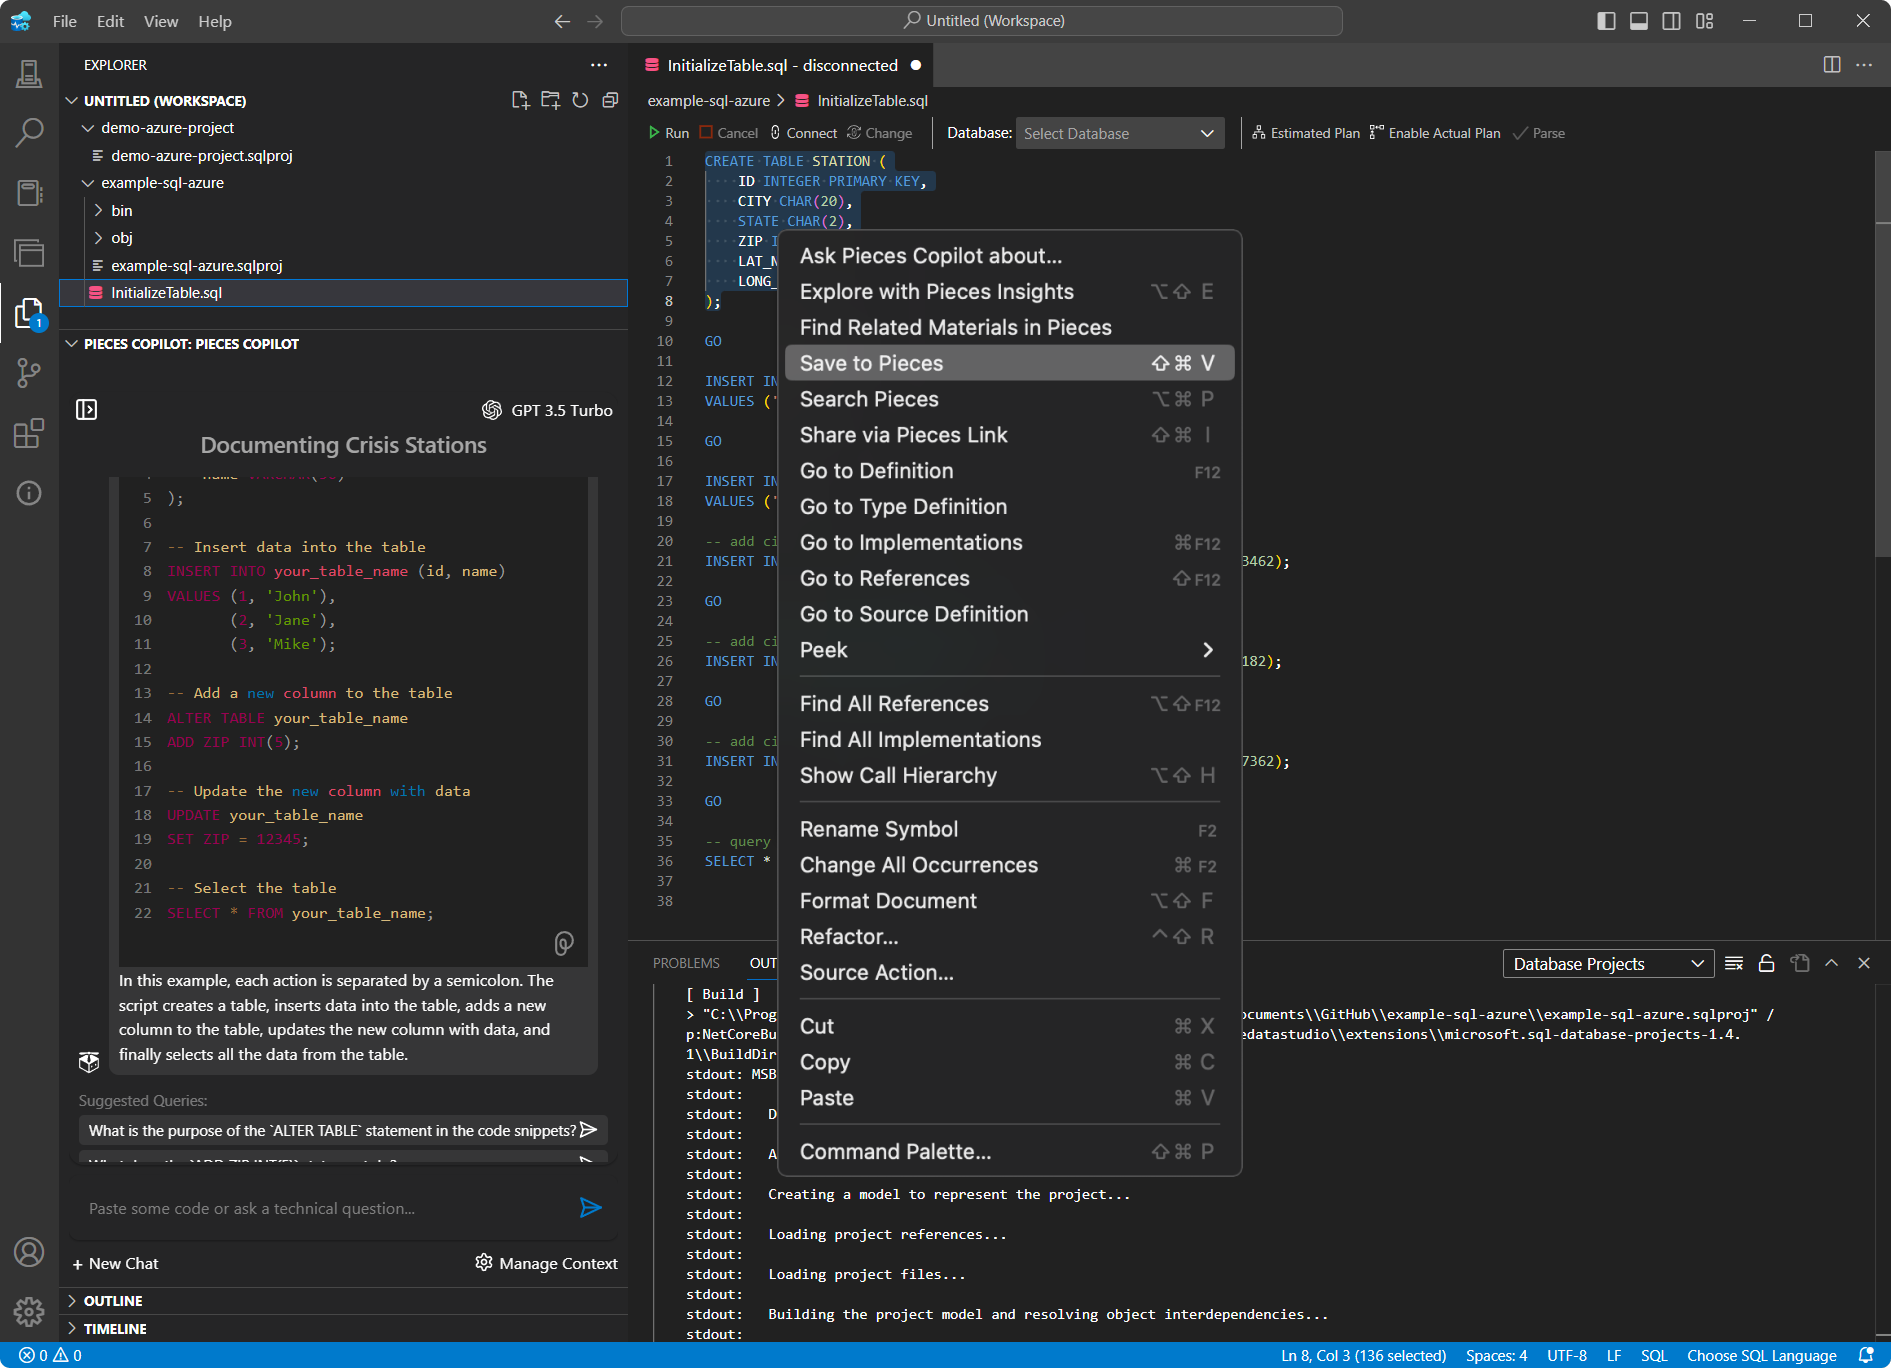Open the Connections view in the activity bar
The width and height of the screenshot is (1891, 1368).
(x=29, y=75)
